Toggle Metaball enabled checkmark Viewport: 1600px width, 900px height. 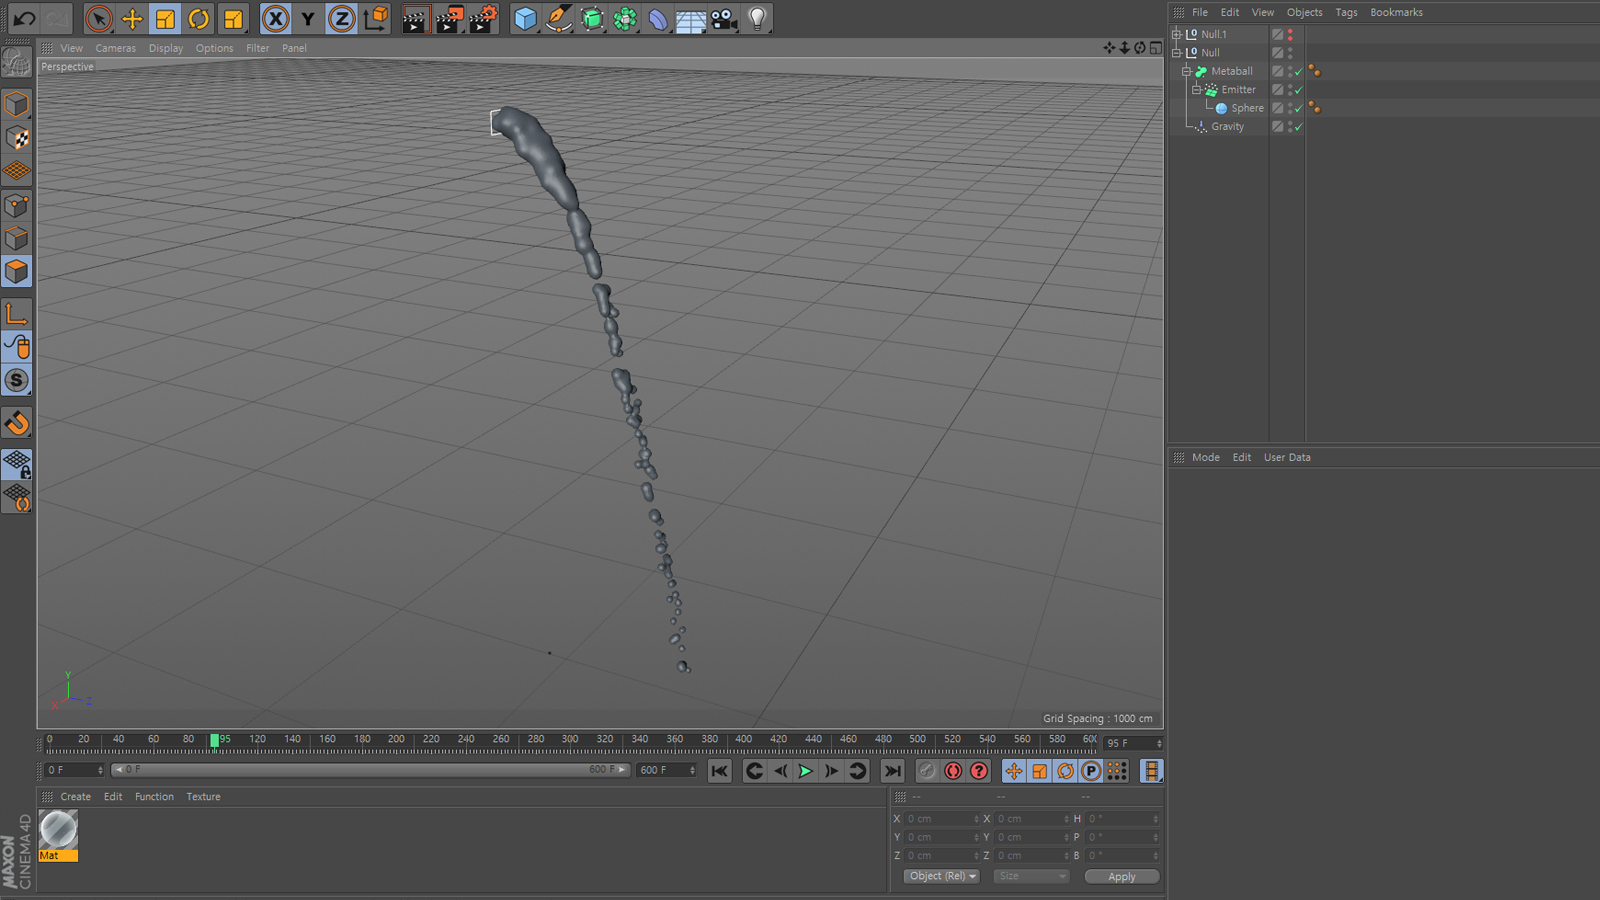tap(1298, 72)
